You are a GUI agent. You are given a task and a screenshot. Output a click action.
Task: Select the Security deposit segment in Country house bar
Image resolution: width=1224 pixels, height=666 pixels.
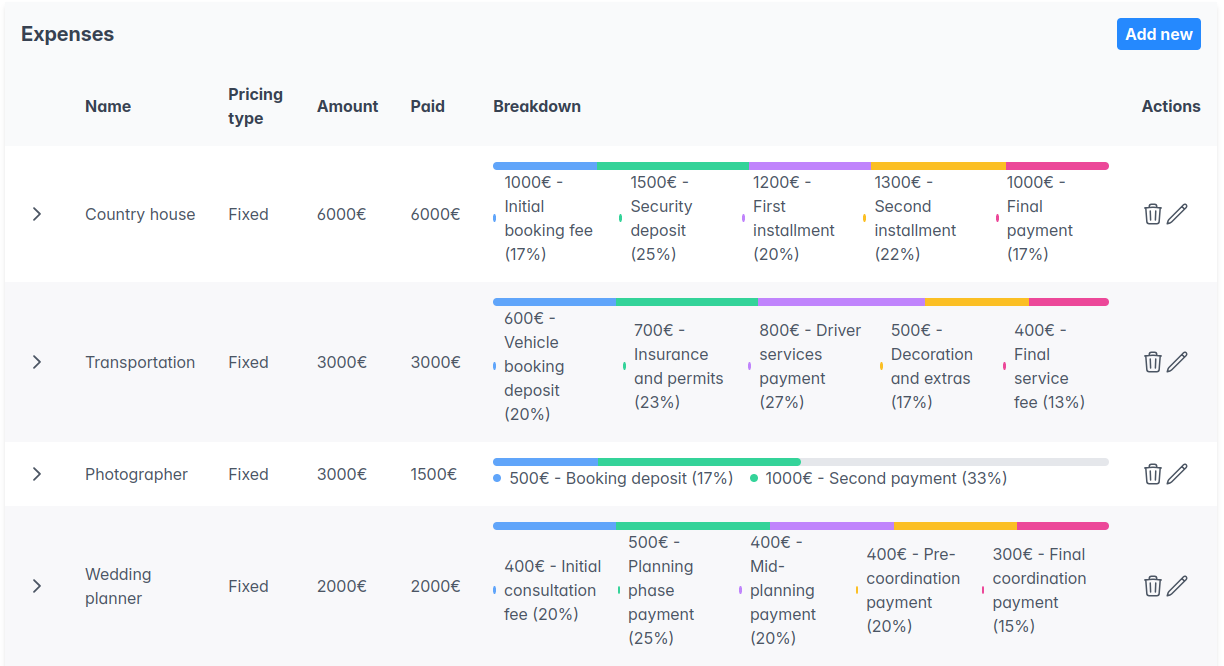click(670, 165)
